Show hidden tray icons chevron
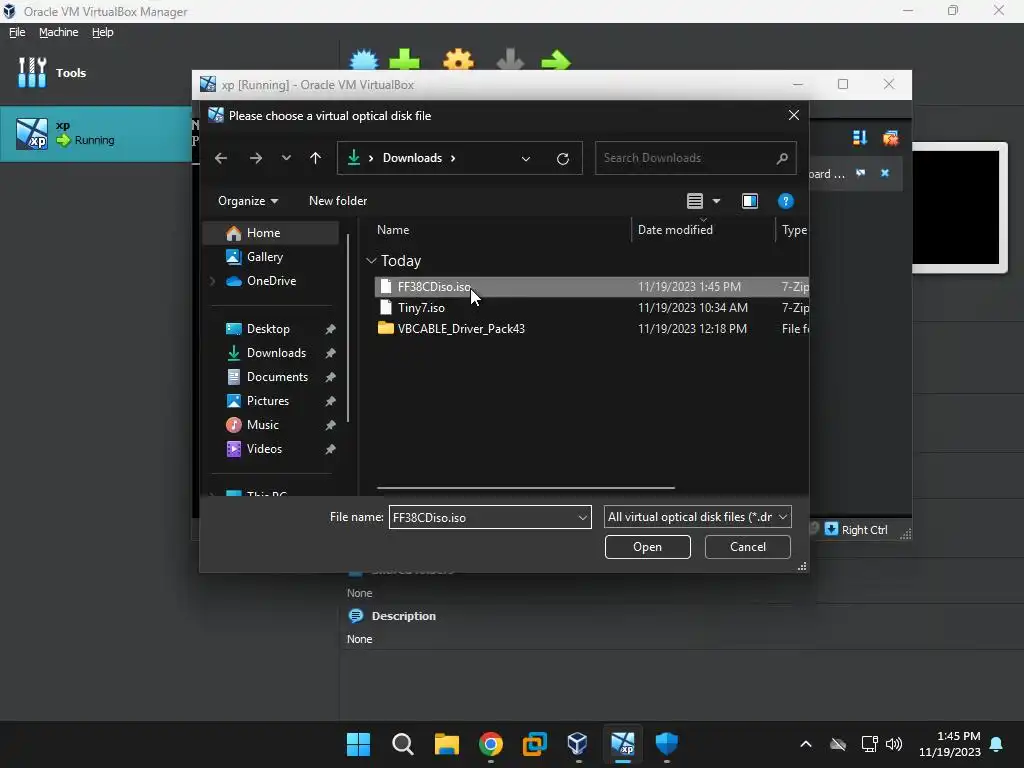This screenshot has width=1024, height=768. click(806, 744)
